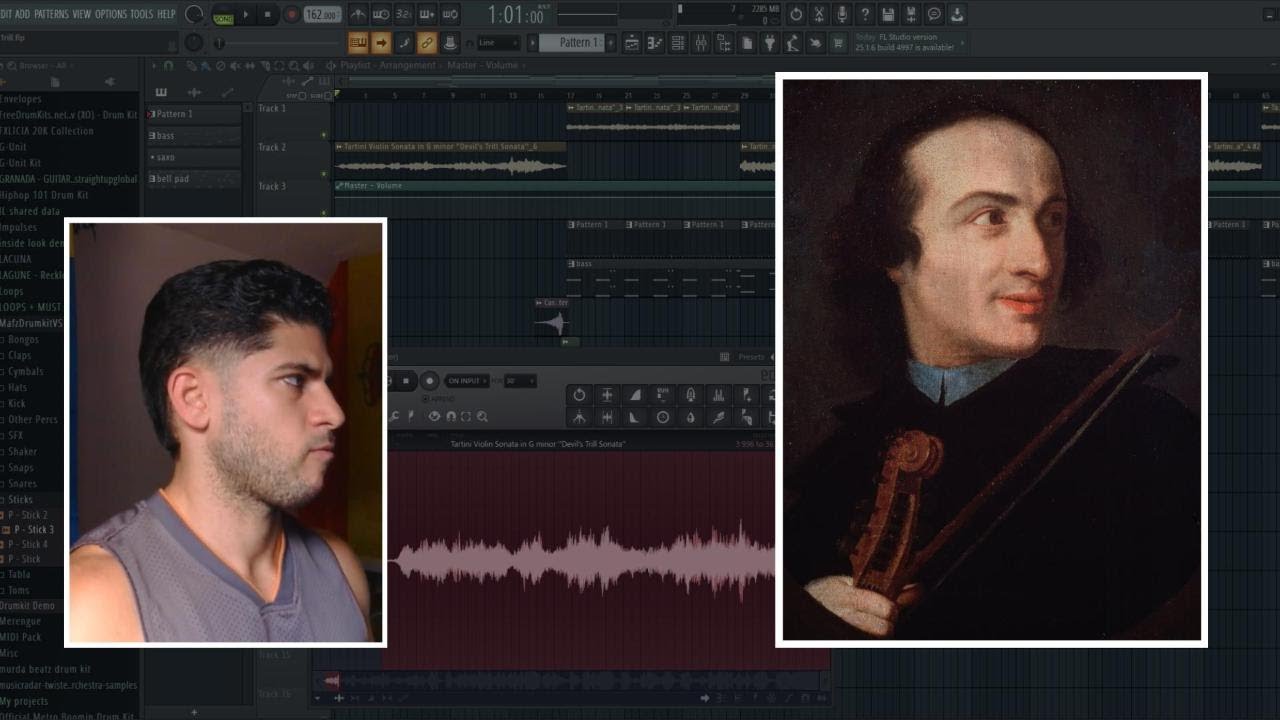The image size is (1280, 720).
Task: Toggle link to controller icon
Action: (427, 43)
